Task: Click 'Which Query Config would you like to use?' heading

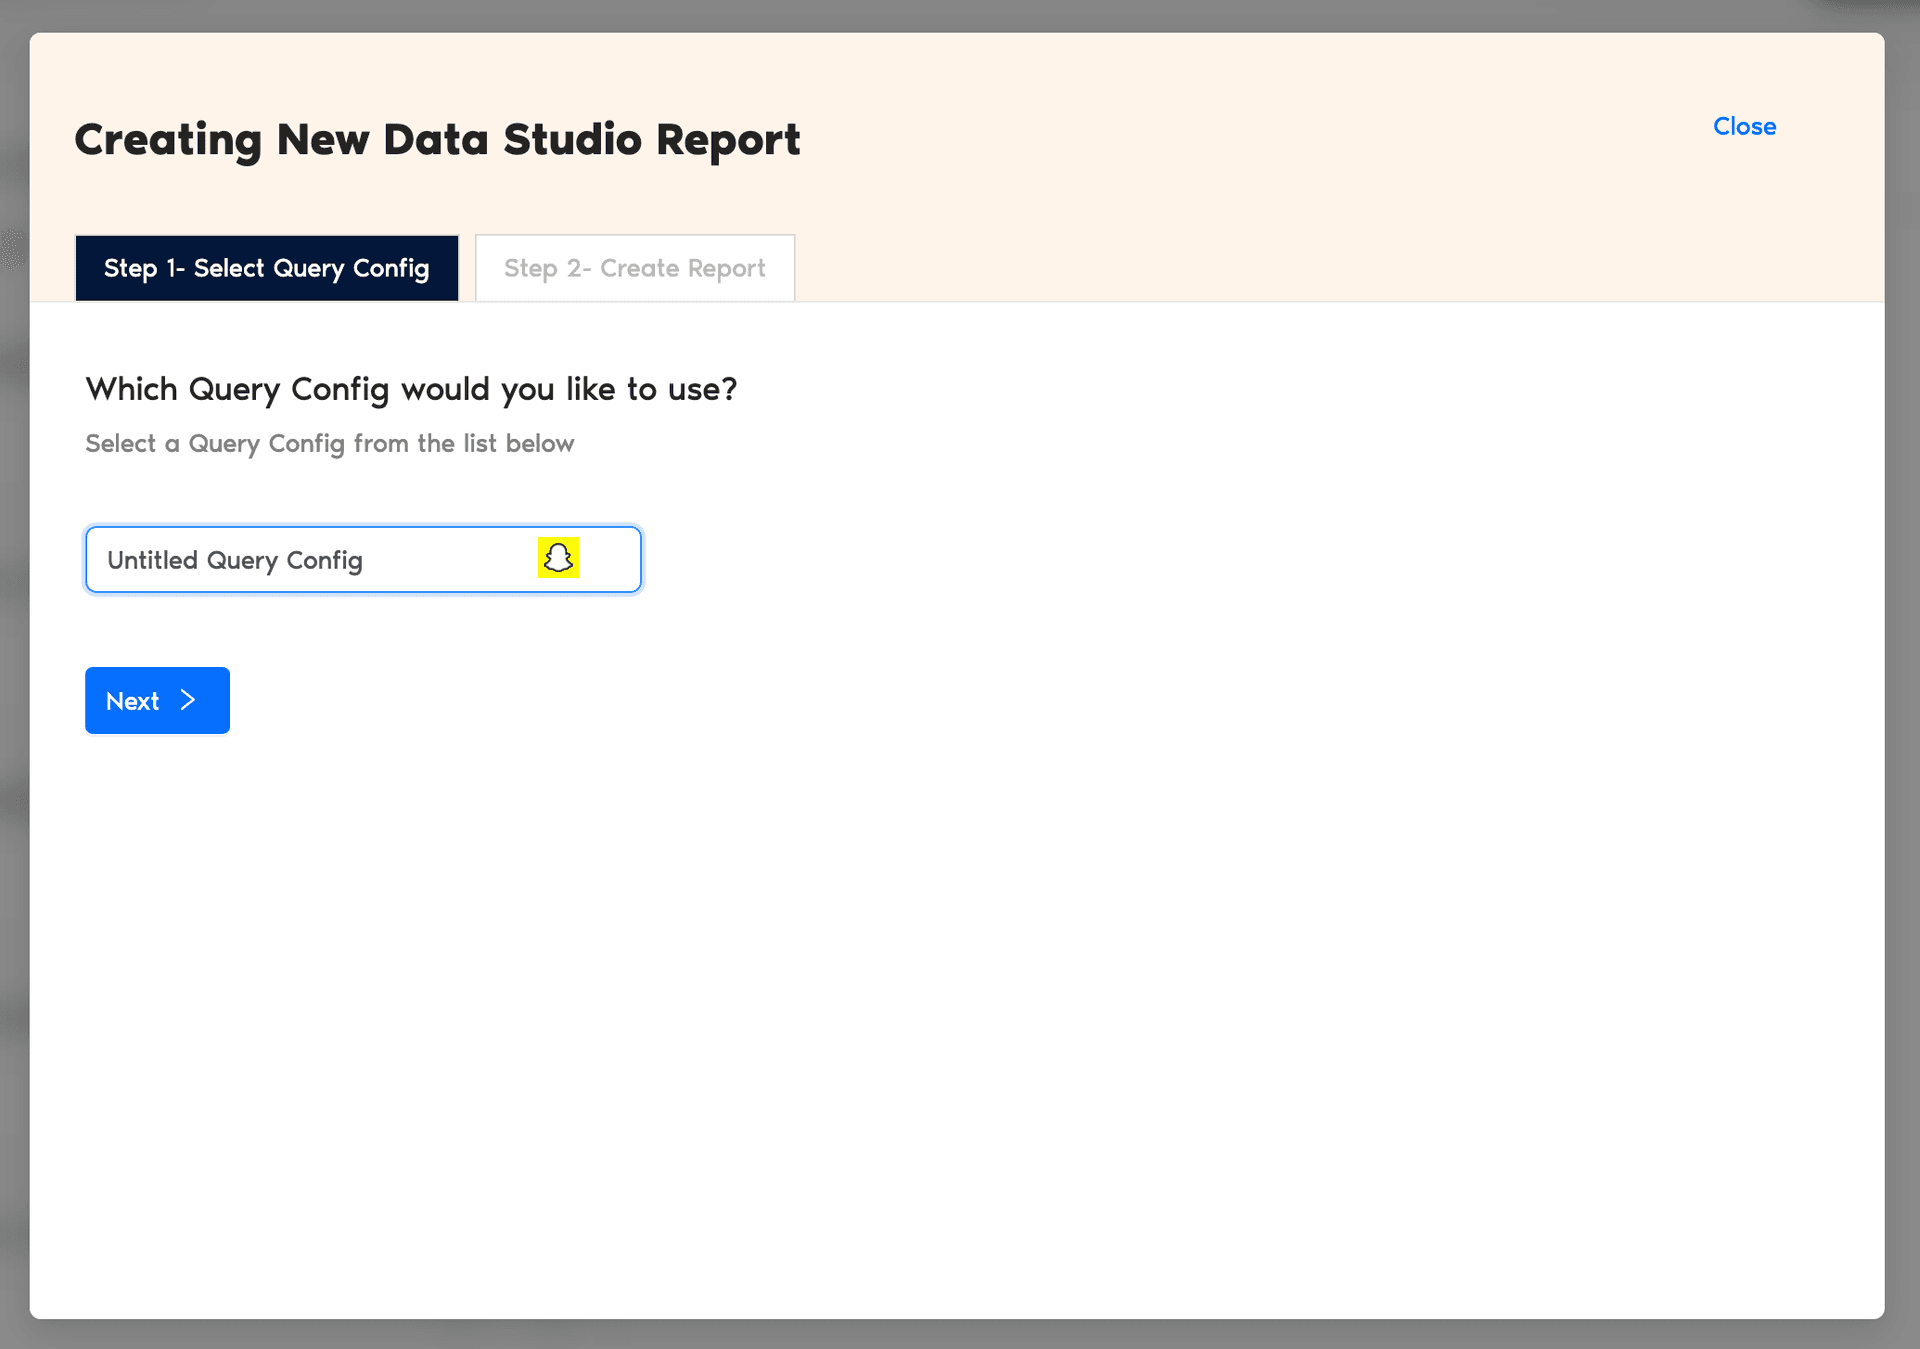Action: pos(411,389)
